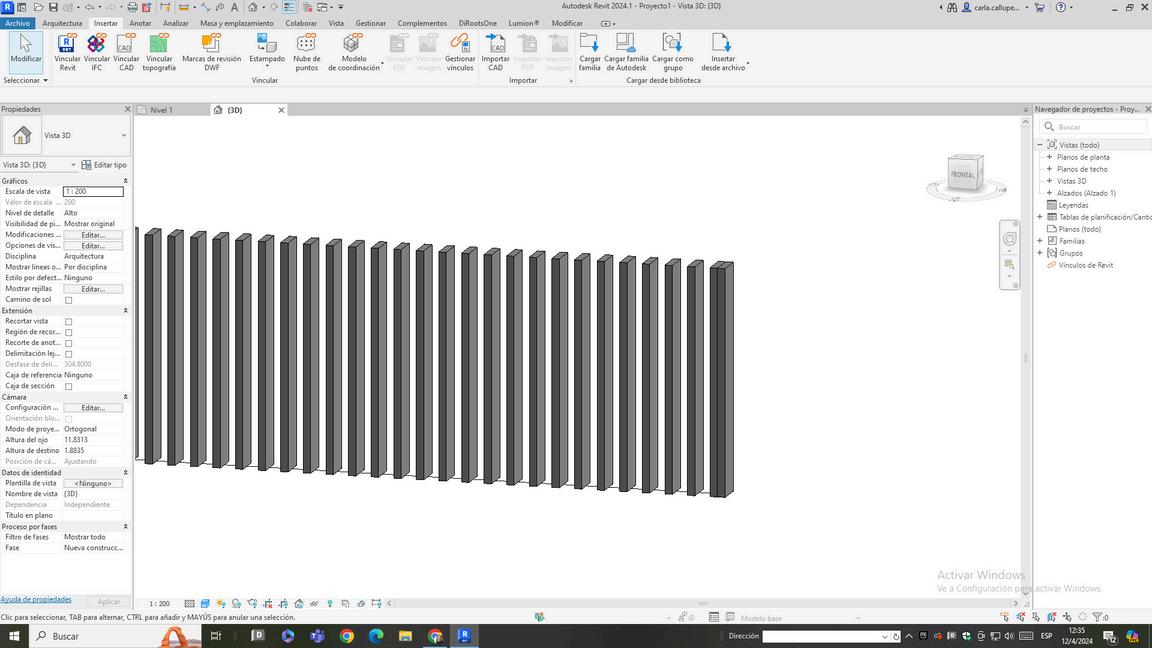The height and width of the screenshot is (648, 1152).
Task: Open Marcas de revisión DWF
Action: (x=212, y=52)
